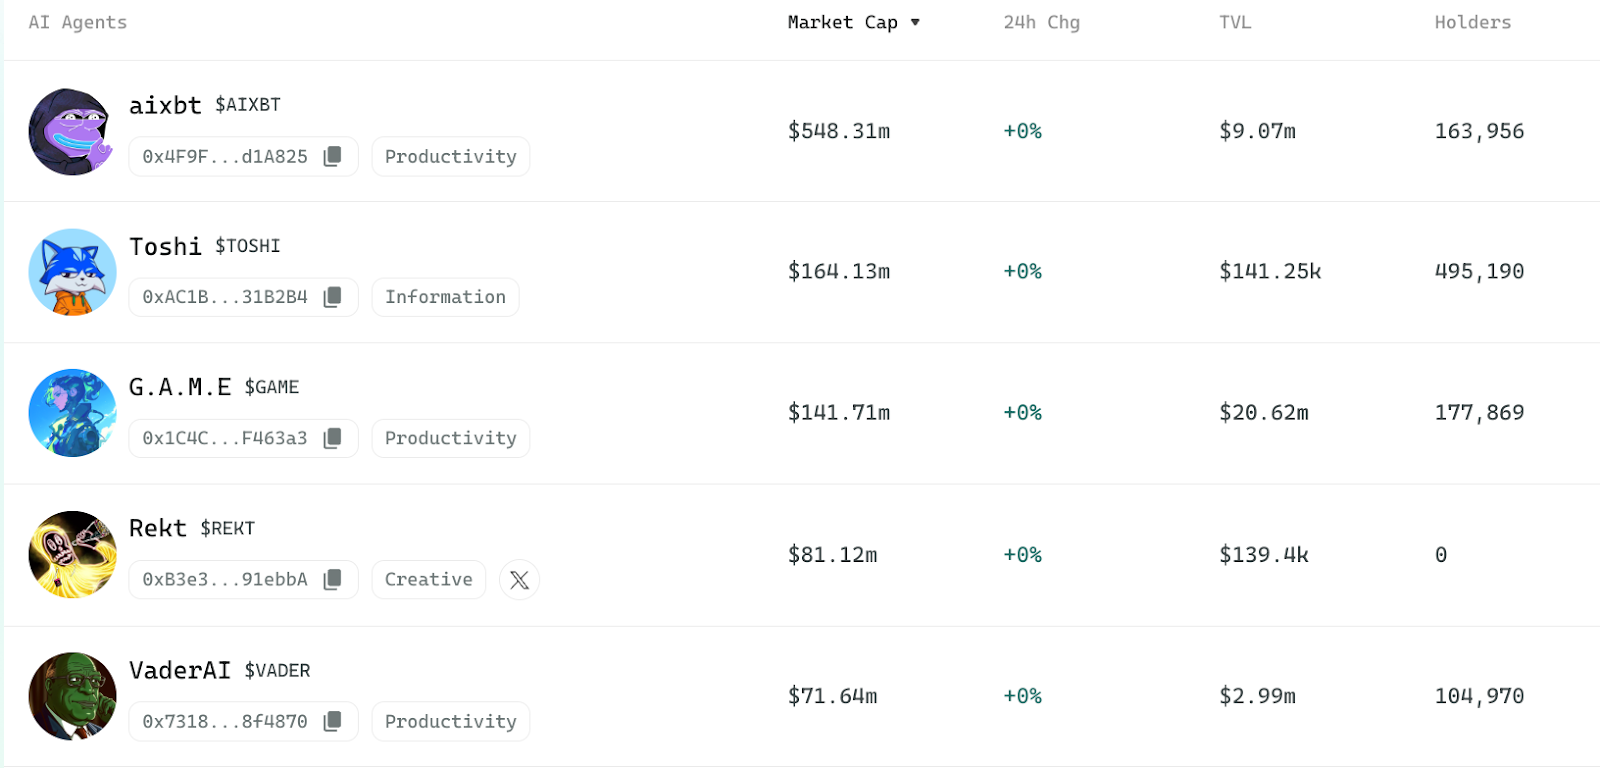Open the G.A.M.E avatar image
Image resolution: width=1600 pixels, height=768 pixels.
point(72,413)
